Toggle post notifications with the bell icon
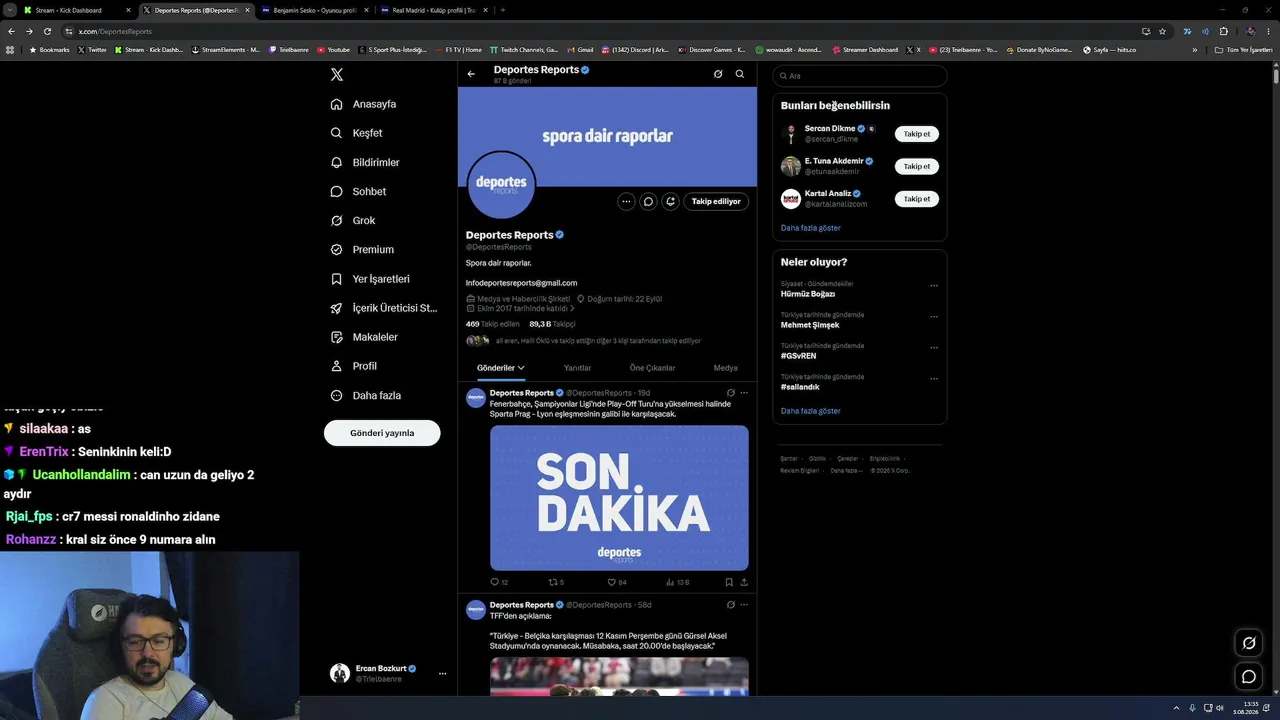This screenshot has width=1280, height=720. coord(671,201)
